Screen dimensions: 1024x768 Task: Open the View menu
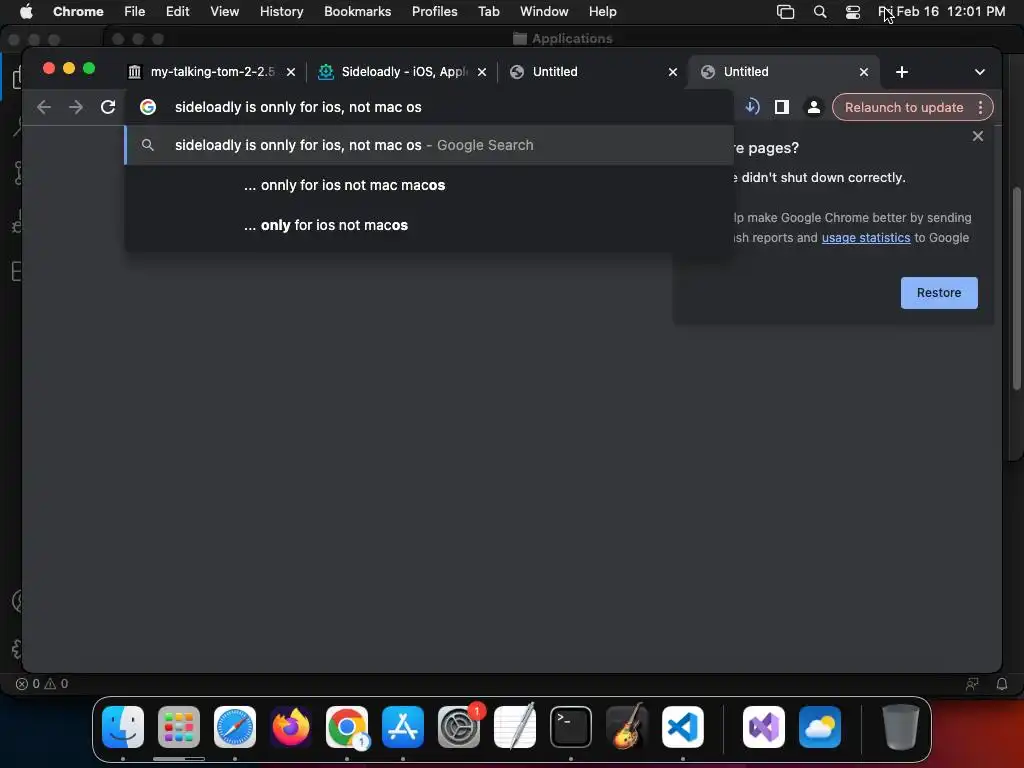click(x=224, y=12)
